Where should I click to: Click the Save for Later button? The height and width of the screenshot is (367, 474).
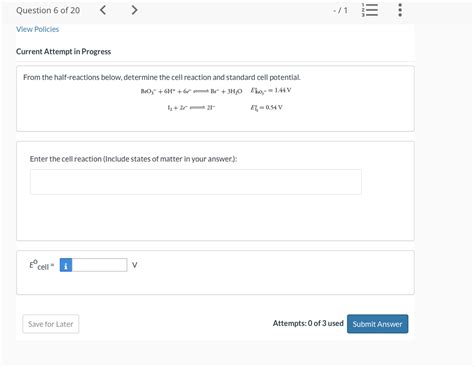pos(51,324)
